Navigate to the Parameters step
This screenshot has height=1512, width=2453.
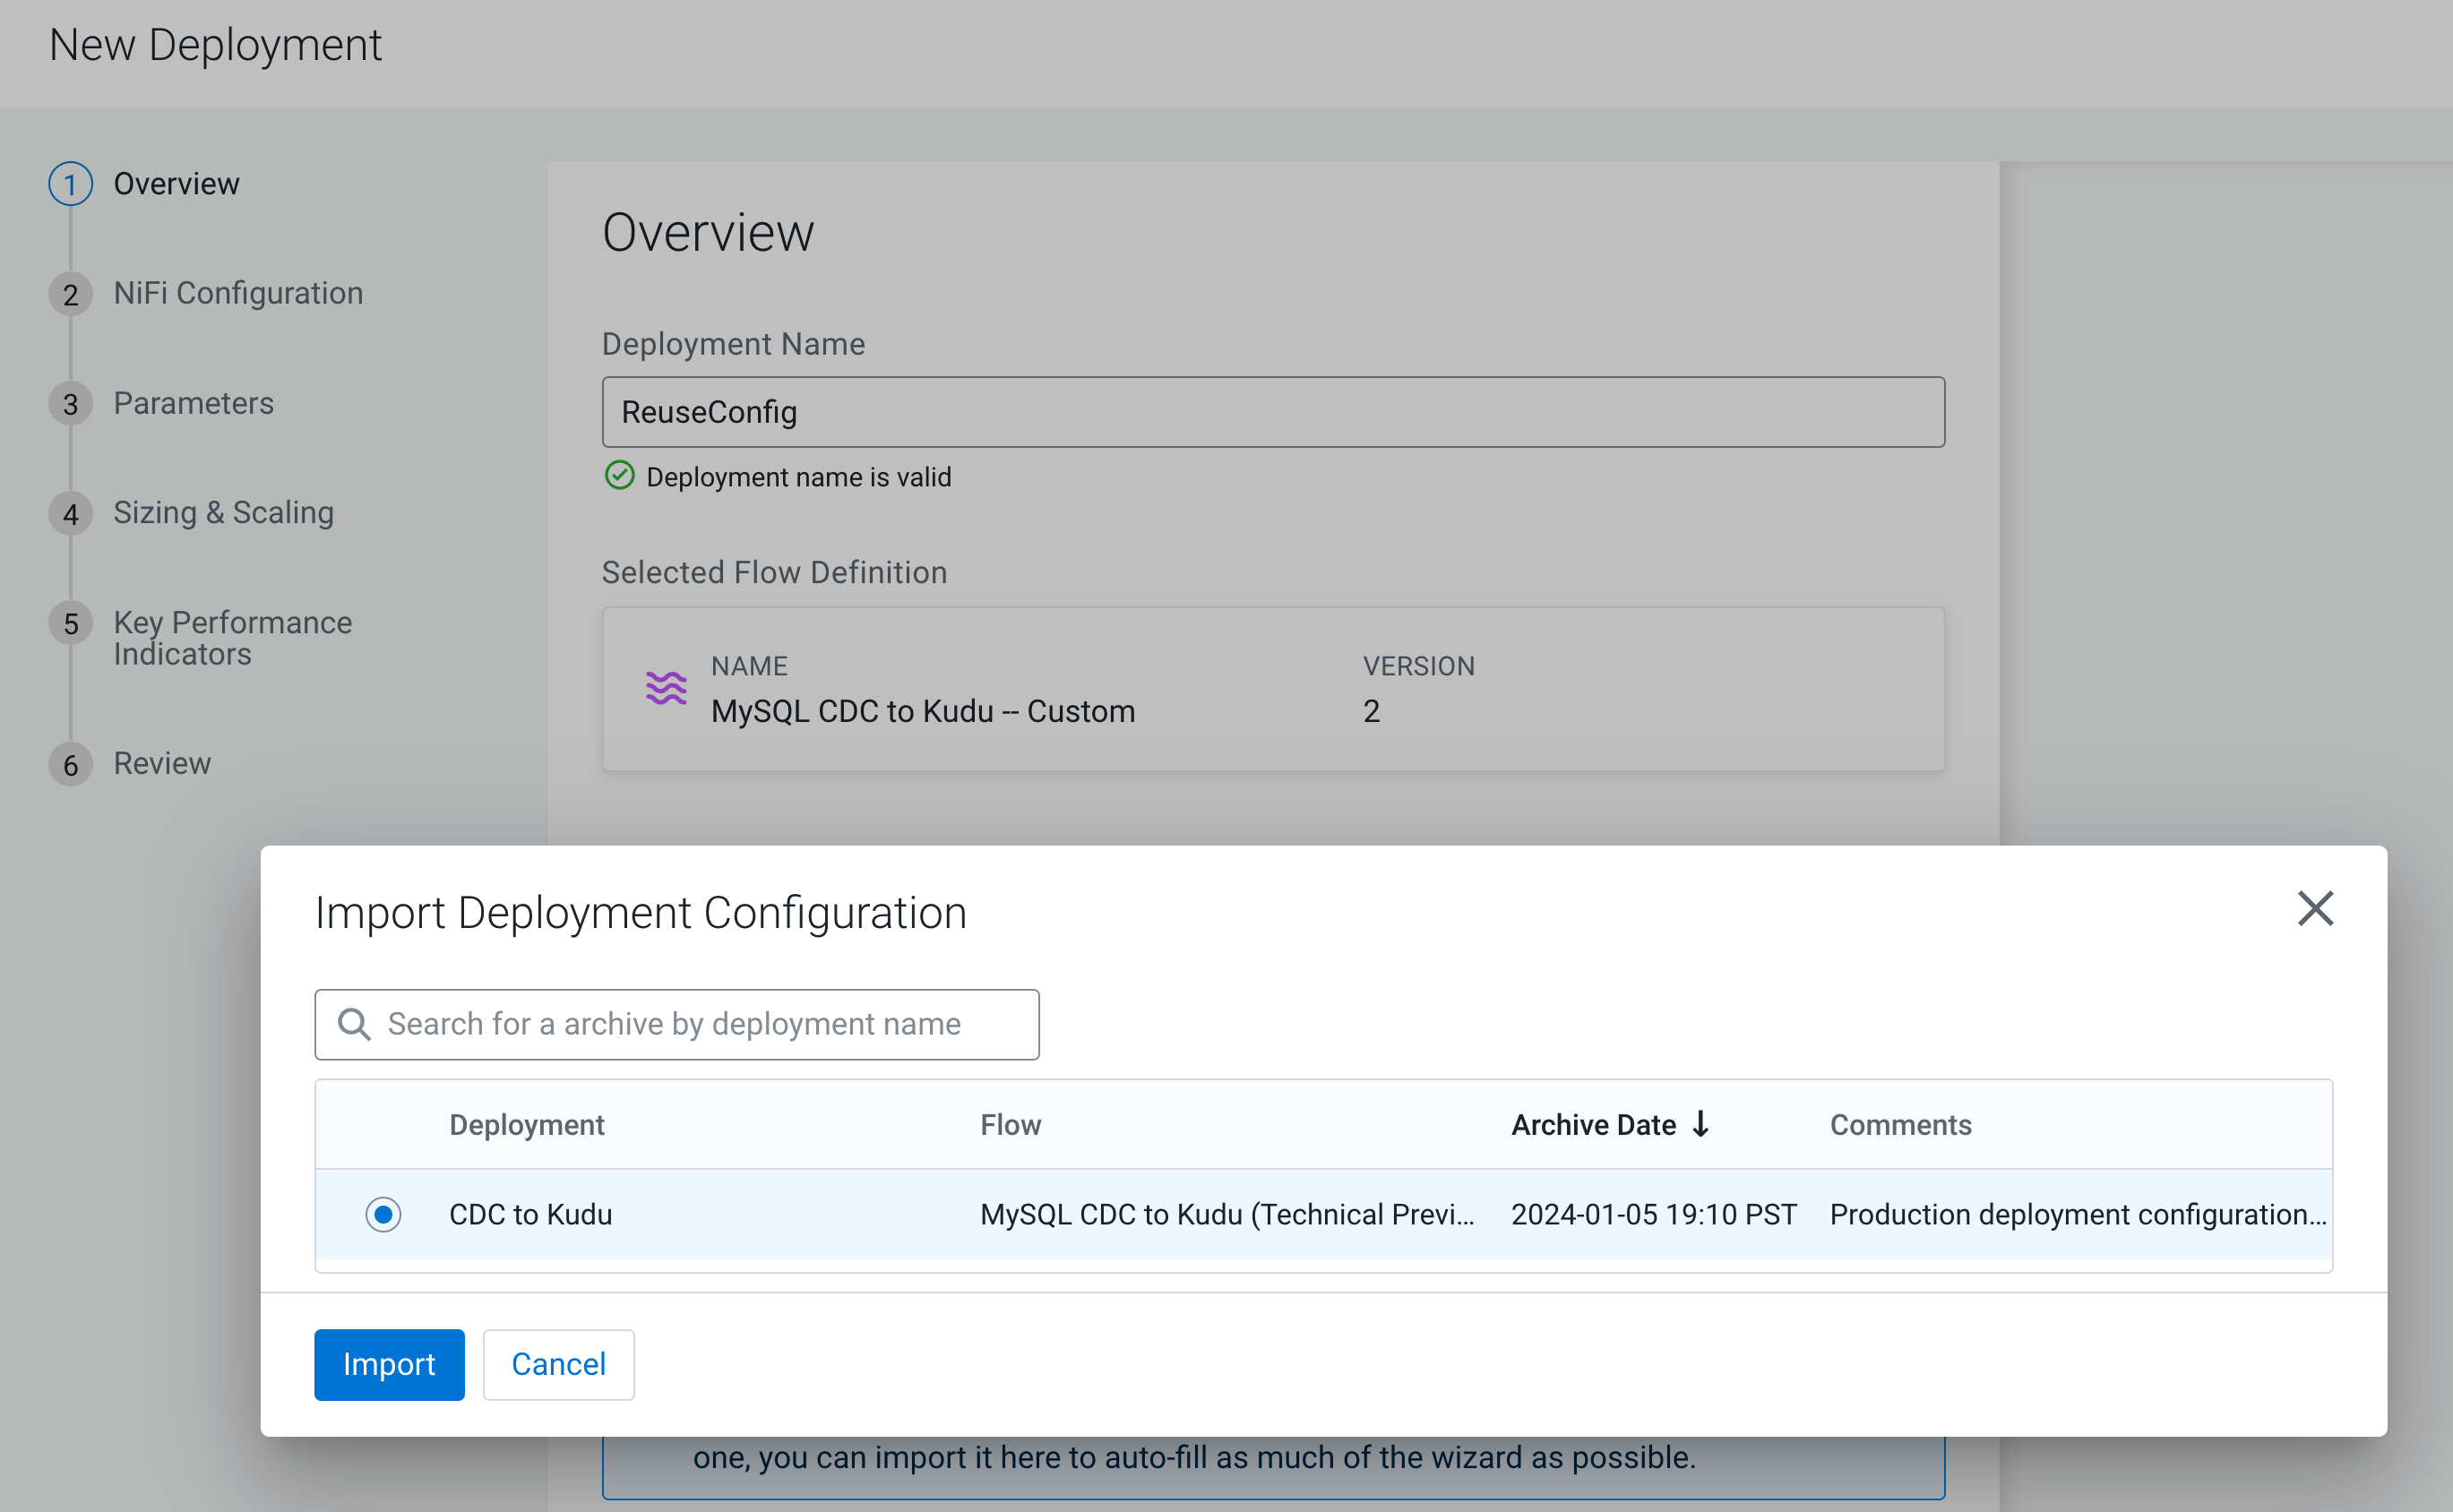coord(193,403)
